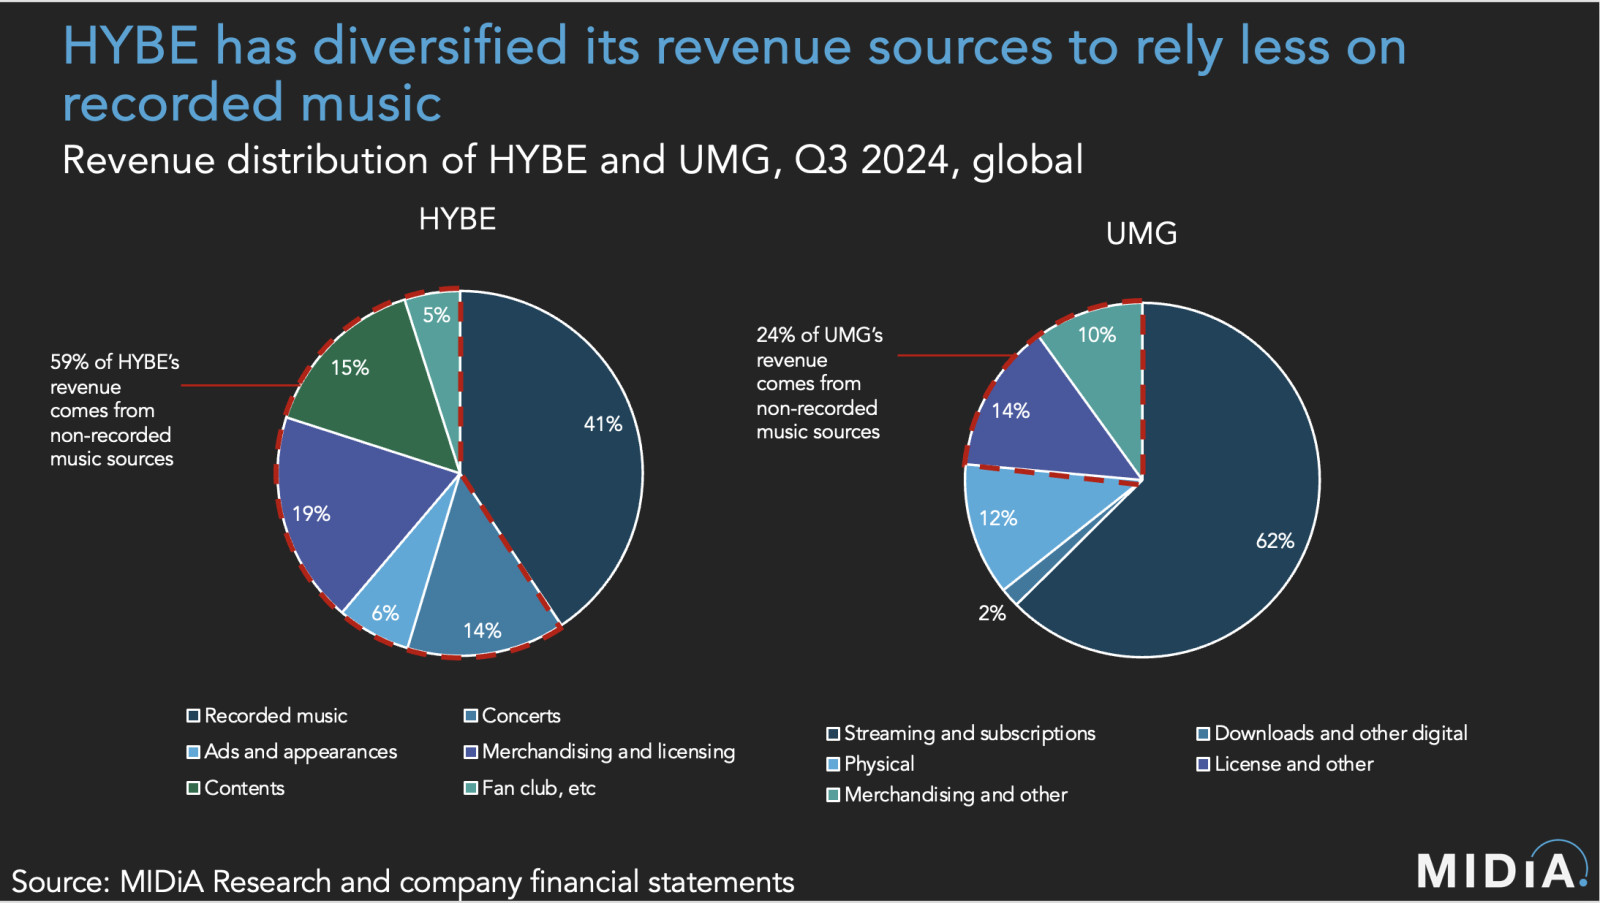Click the 'Streaming and subscriptions' legend label
The width and height of the screenshot is (1600, 903).
coord(970,734)
